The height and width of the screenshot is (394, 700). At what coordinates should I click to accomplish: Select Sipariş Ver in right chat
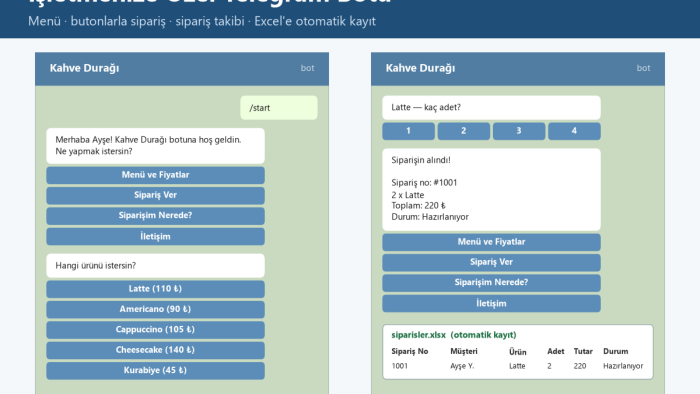492,262
